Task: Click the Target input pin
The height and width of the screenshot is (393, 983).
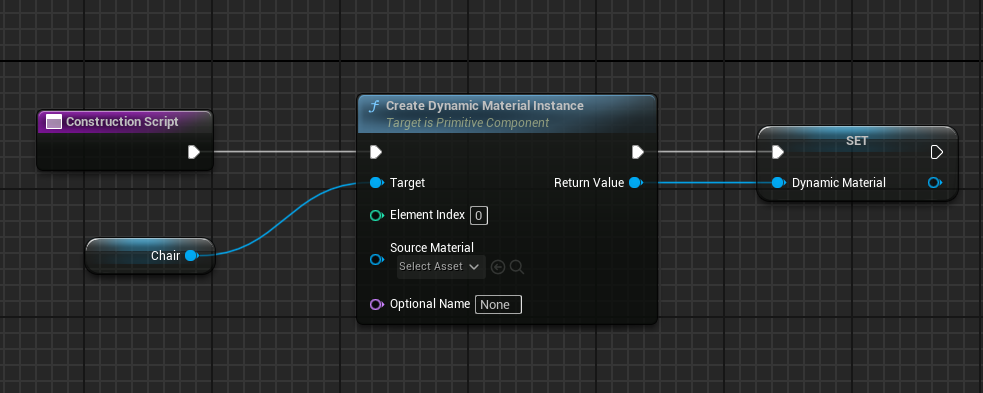Action: (376, 182)
